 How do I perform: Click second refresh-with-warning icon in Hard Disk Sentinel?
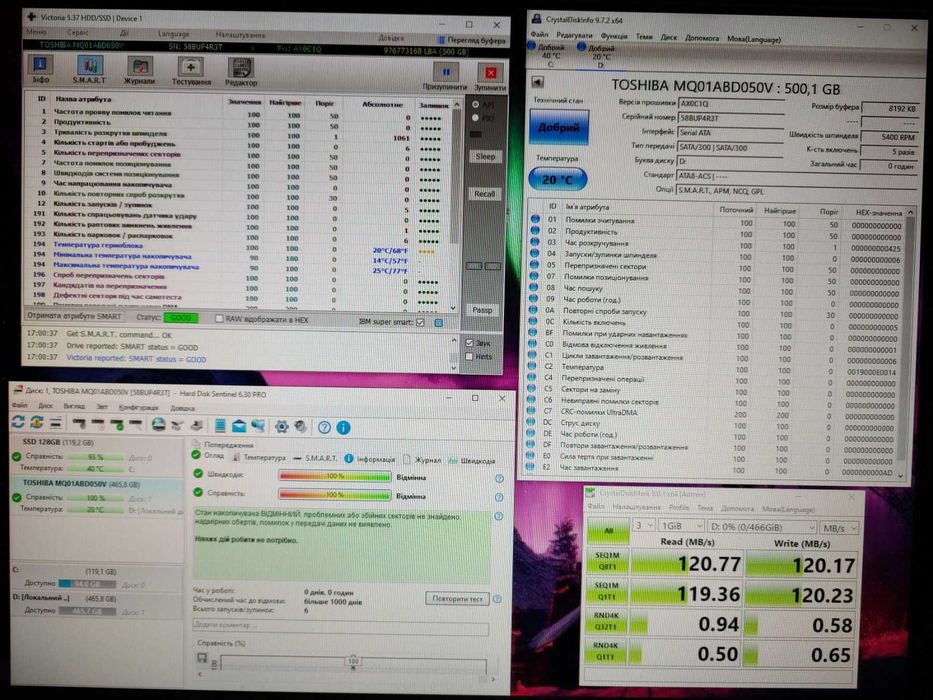click(x=36, y=422)
